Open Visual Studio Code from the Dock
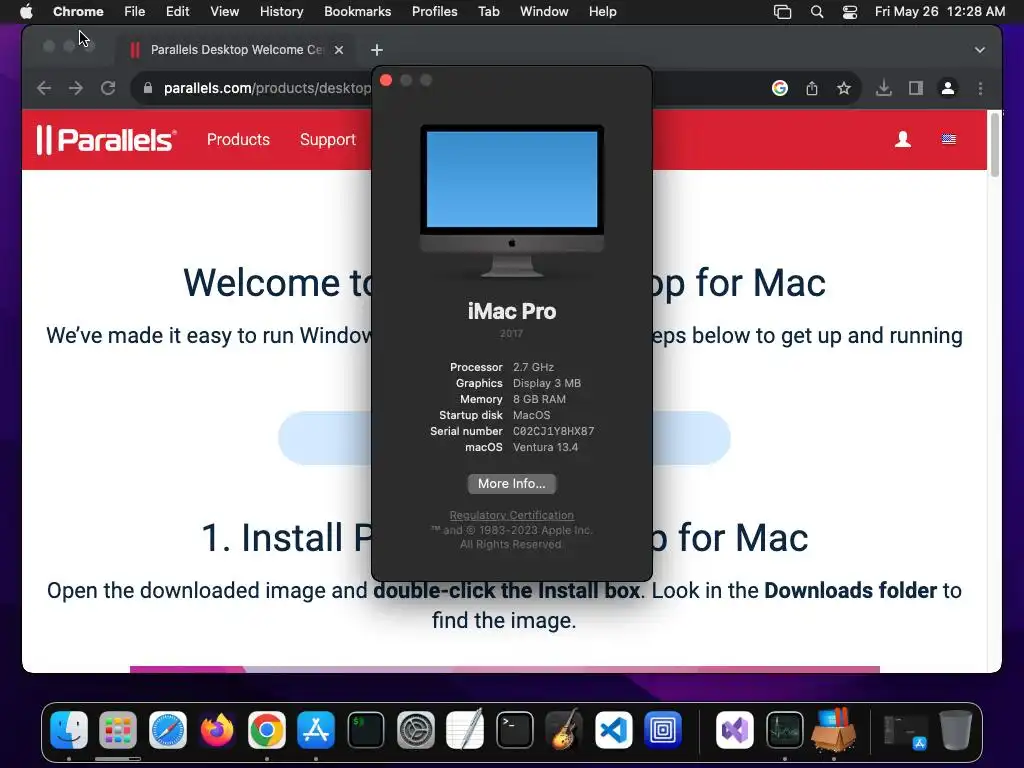 pos(614,729)
